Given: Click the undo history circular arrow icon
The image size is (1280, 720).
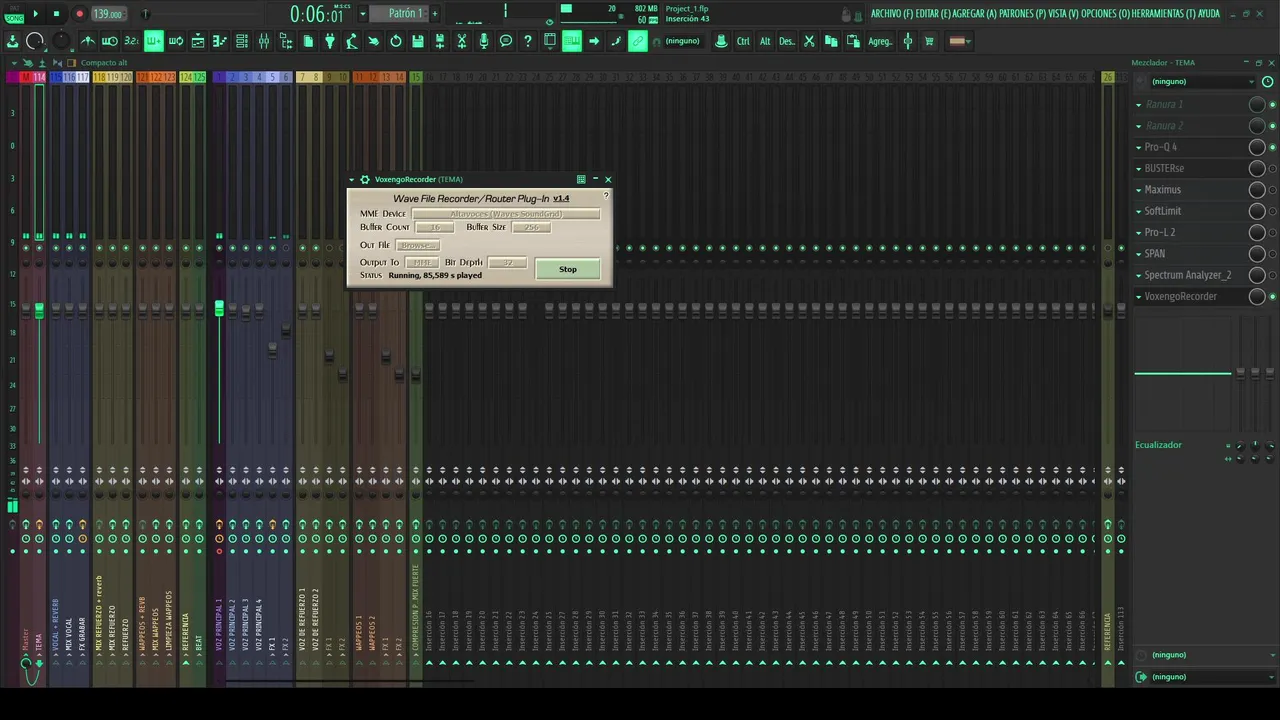Looking at the screenshot, I should 396,41.
